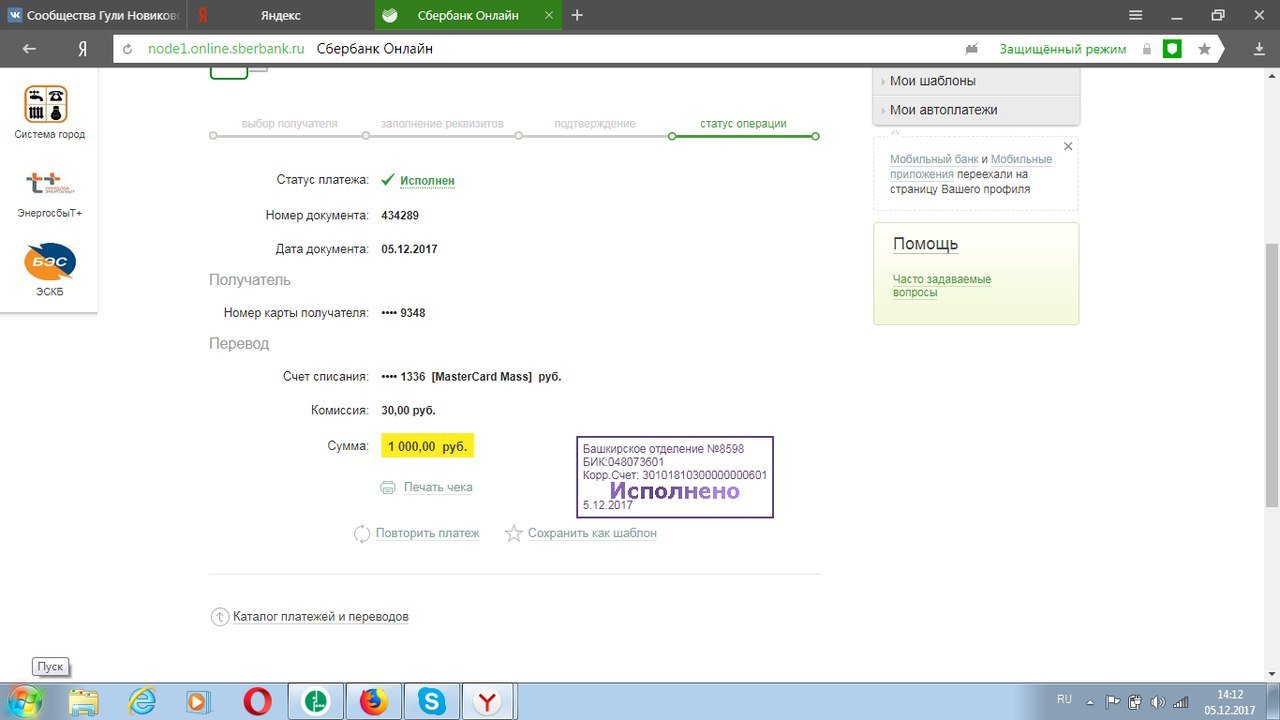Open the ЭСКБ payment icon
Screen dimensions: 1280x720
point(49,262)
